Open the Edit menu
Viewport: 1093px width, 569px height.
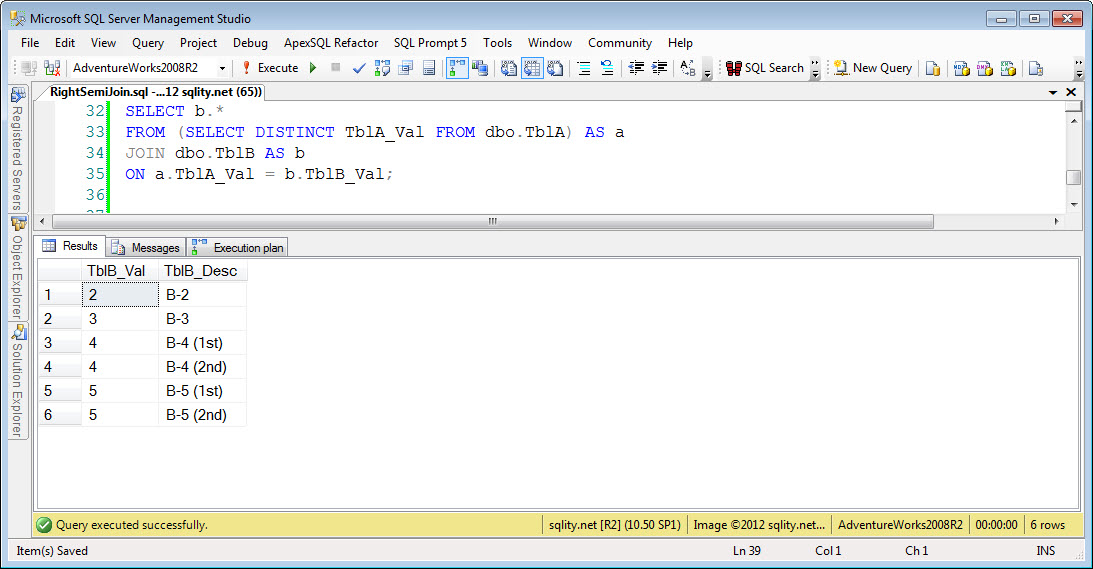tap(65, 43)
